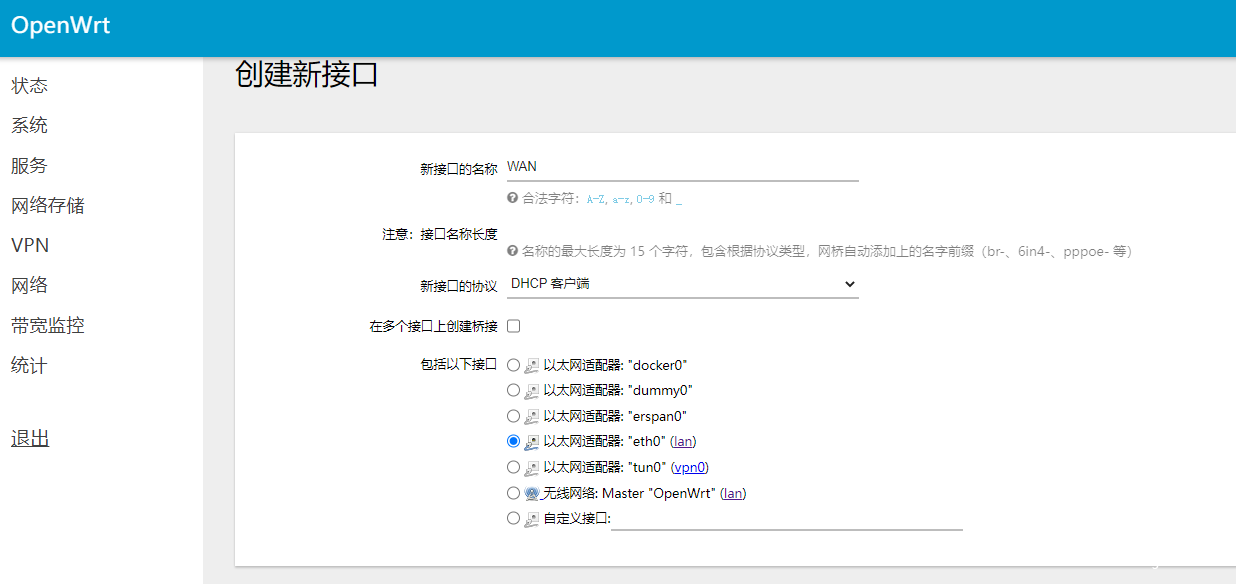
Task: Click help icon beside 合法字符 hint
Action: [x=513, y=198]
